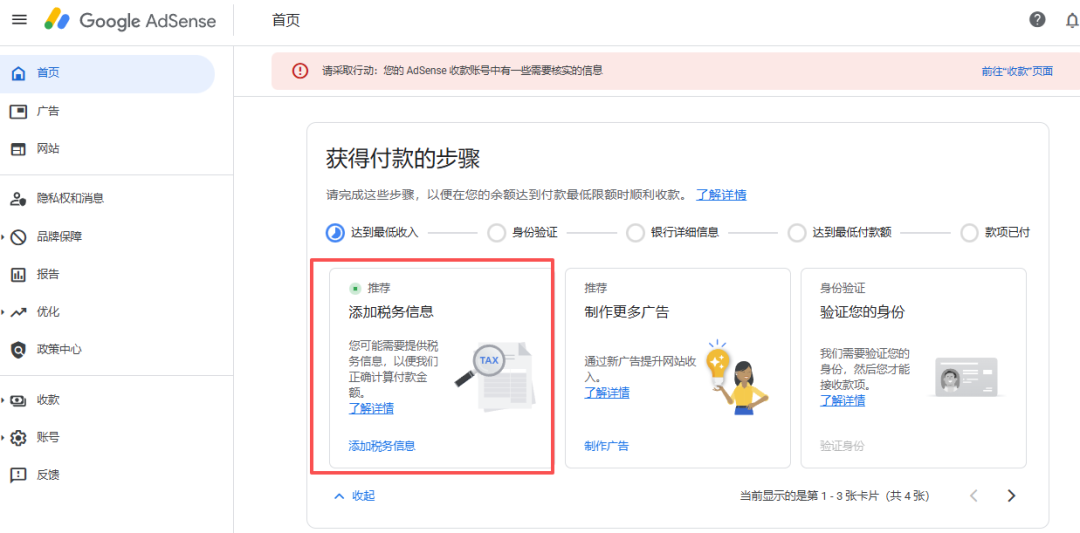Select the 达到最低收入 step circle
Viewport: 1080px width, 533px height.
coord(335,233)
